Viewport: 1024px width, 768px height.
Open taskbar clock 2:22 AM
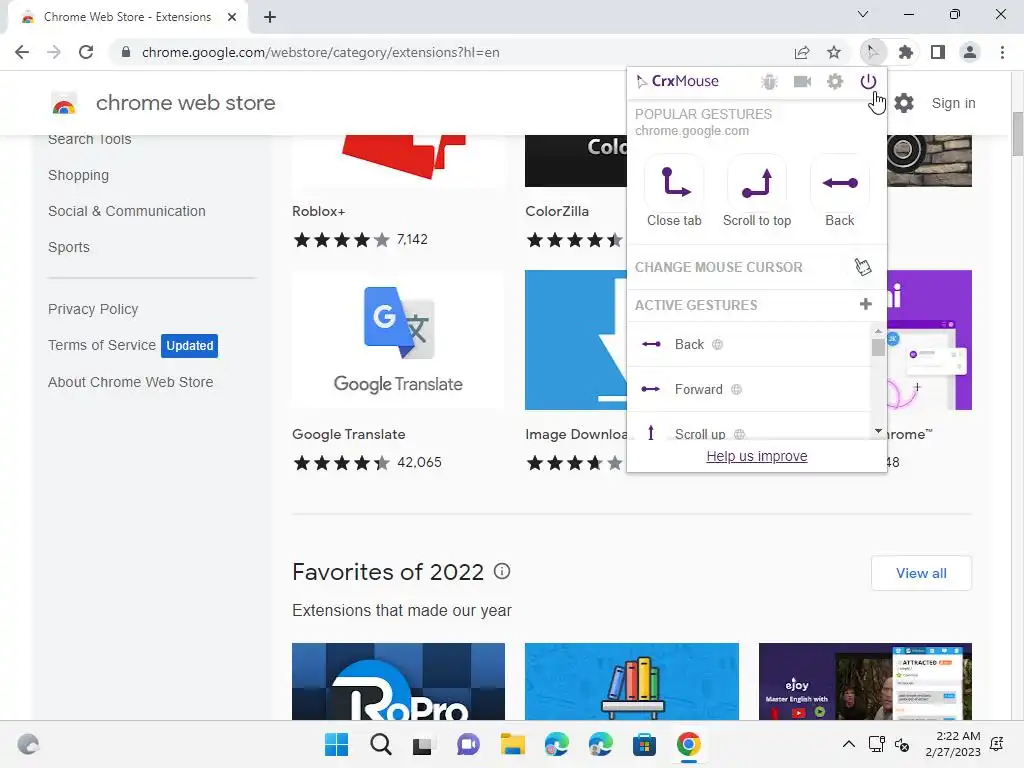click(953, 744)
